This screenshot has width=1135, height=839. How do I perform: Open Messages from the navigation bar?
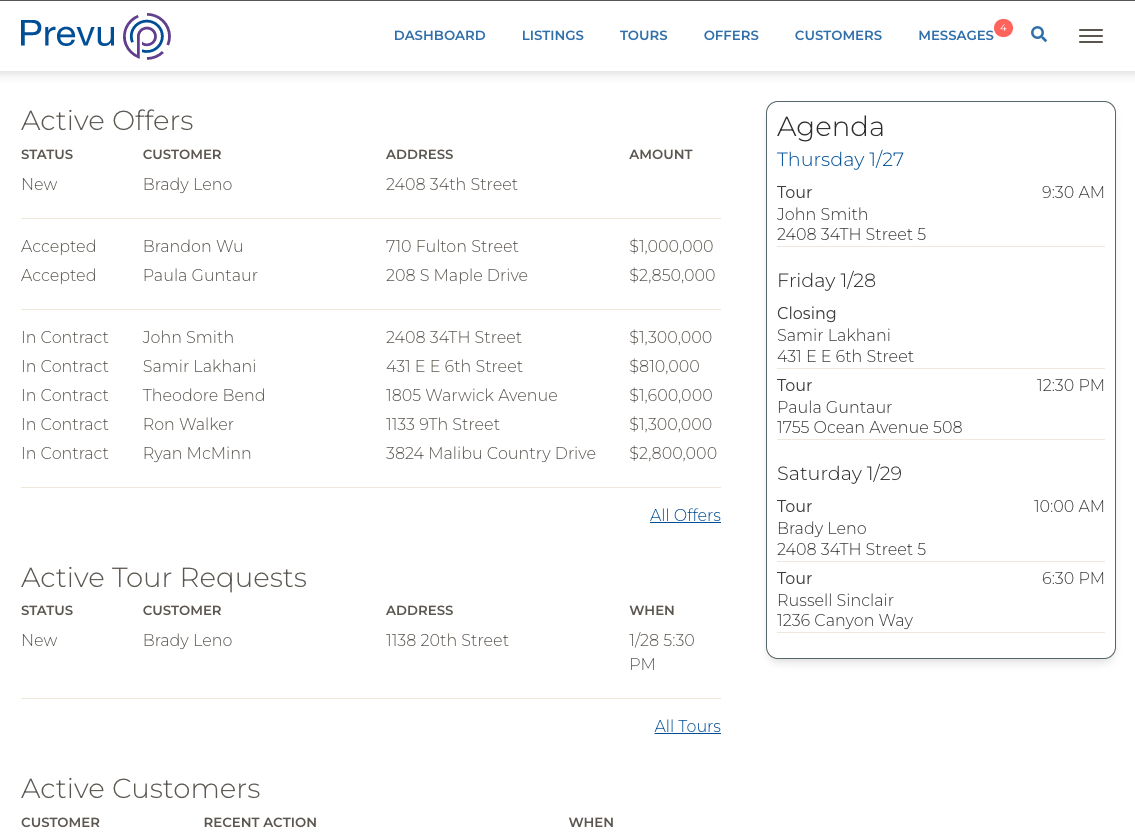[956, 35]
